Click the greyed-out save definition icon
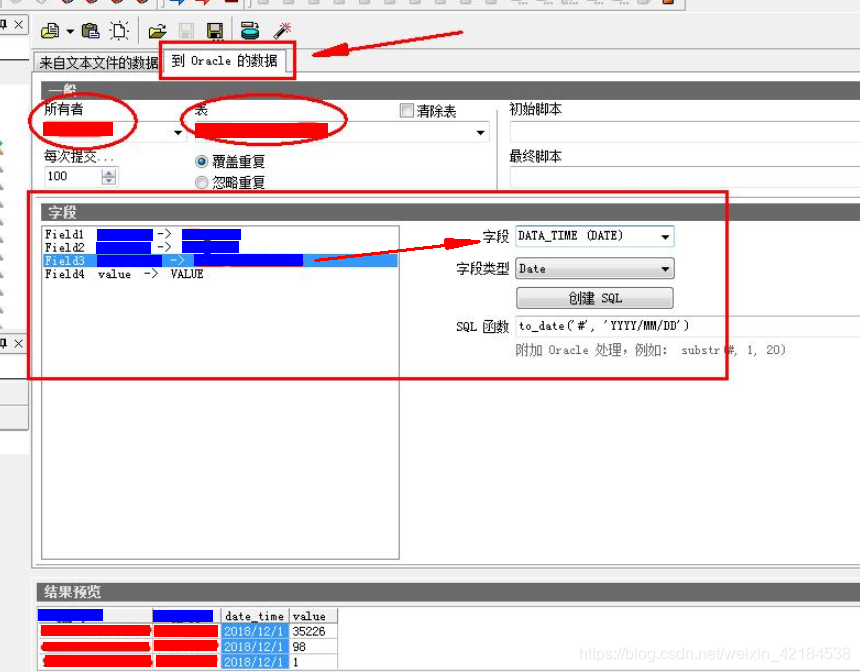The height and width of the screenshot is (672, 860). pos(186,31)
